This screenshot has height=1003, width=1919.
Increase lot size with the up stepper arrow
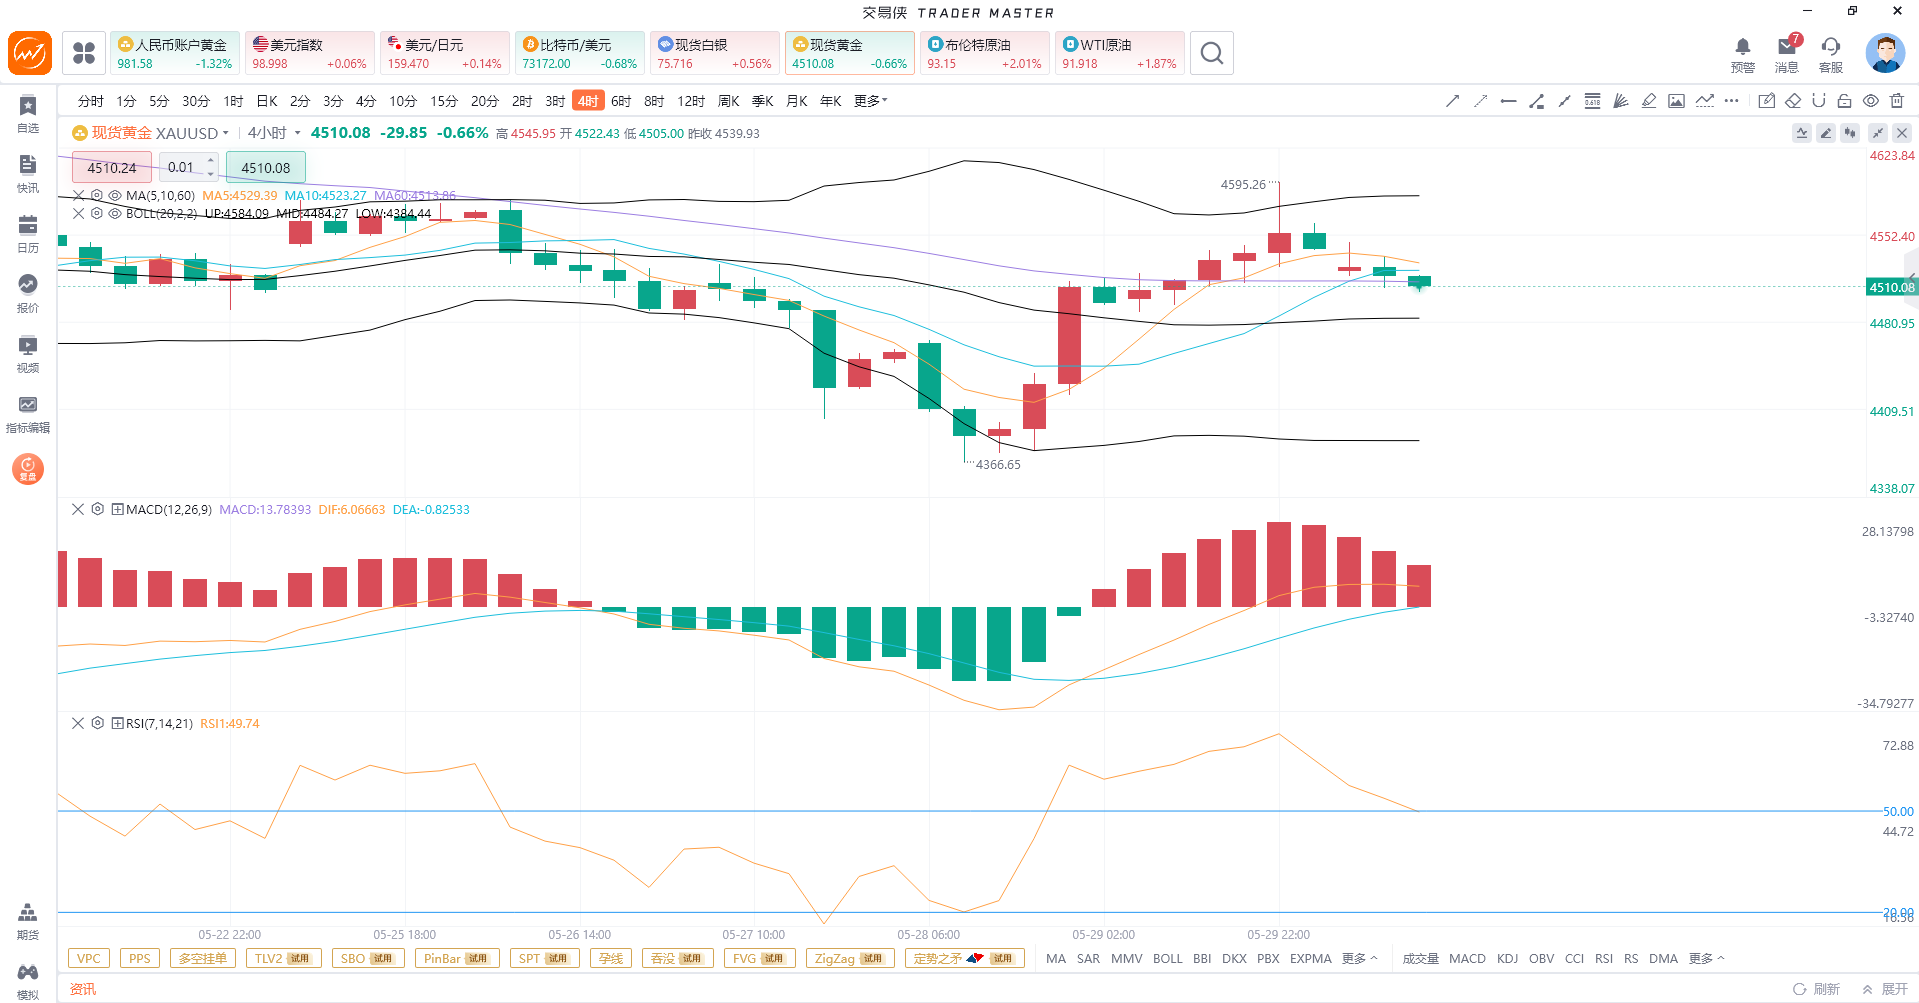pyautogui.click(x=210, y=160)
